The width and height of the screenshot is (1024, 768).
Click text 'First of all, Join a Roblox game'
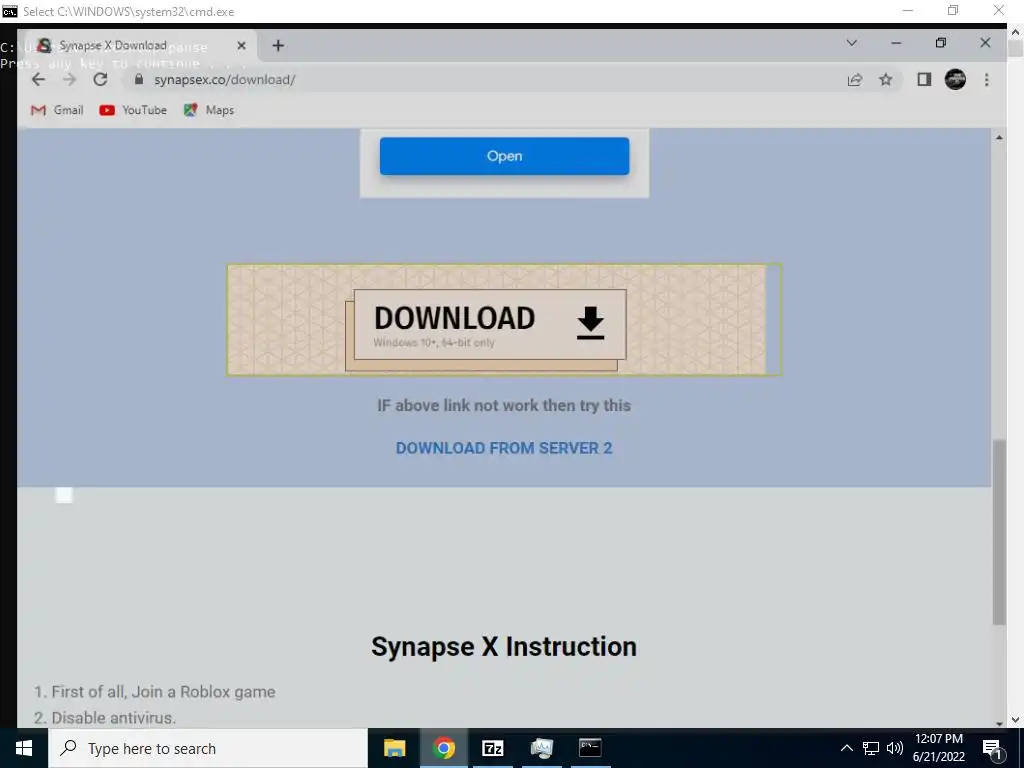[x=163, y=692]
